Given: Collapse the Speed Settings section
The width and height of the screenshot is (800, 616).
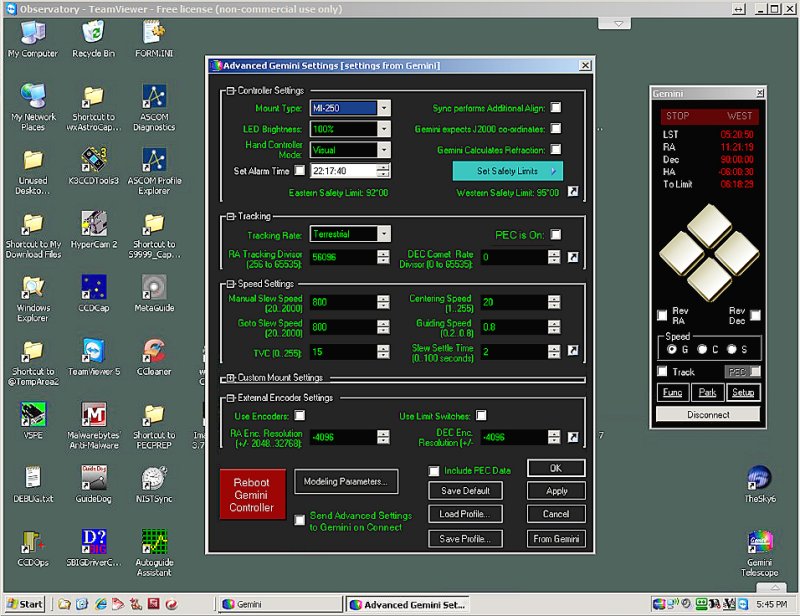Looking at the screenshot, I should point(231,284).
